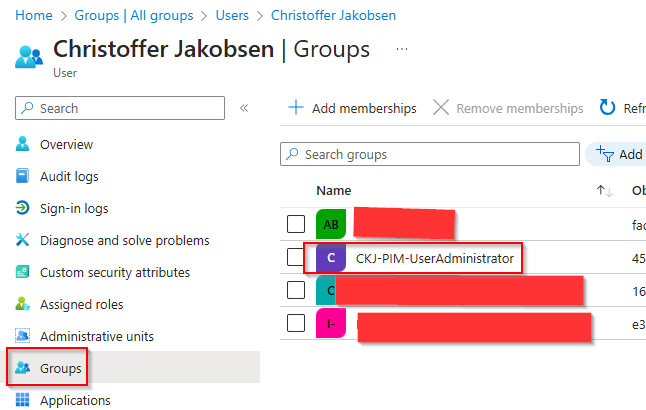This screenshot has height=410, width=646.
Task: Select the CKJ-PIM-UserAdministrator row checkbox
Action: pos(295,257)
